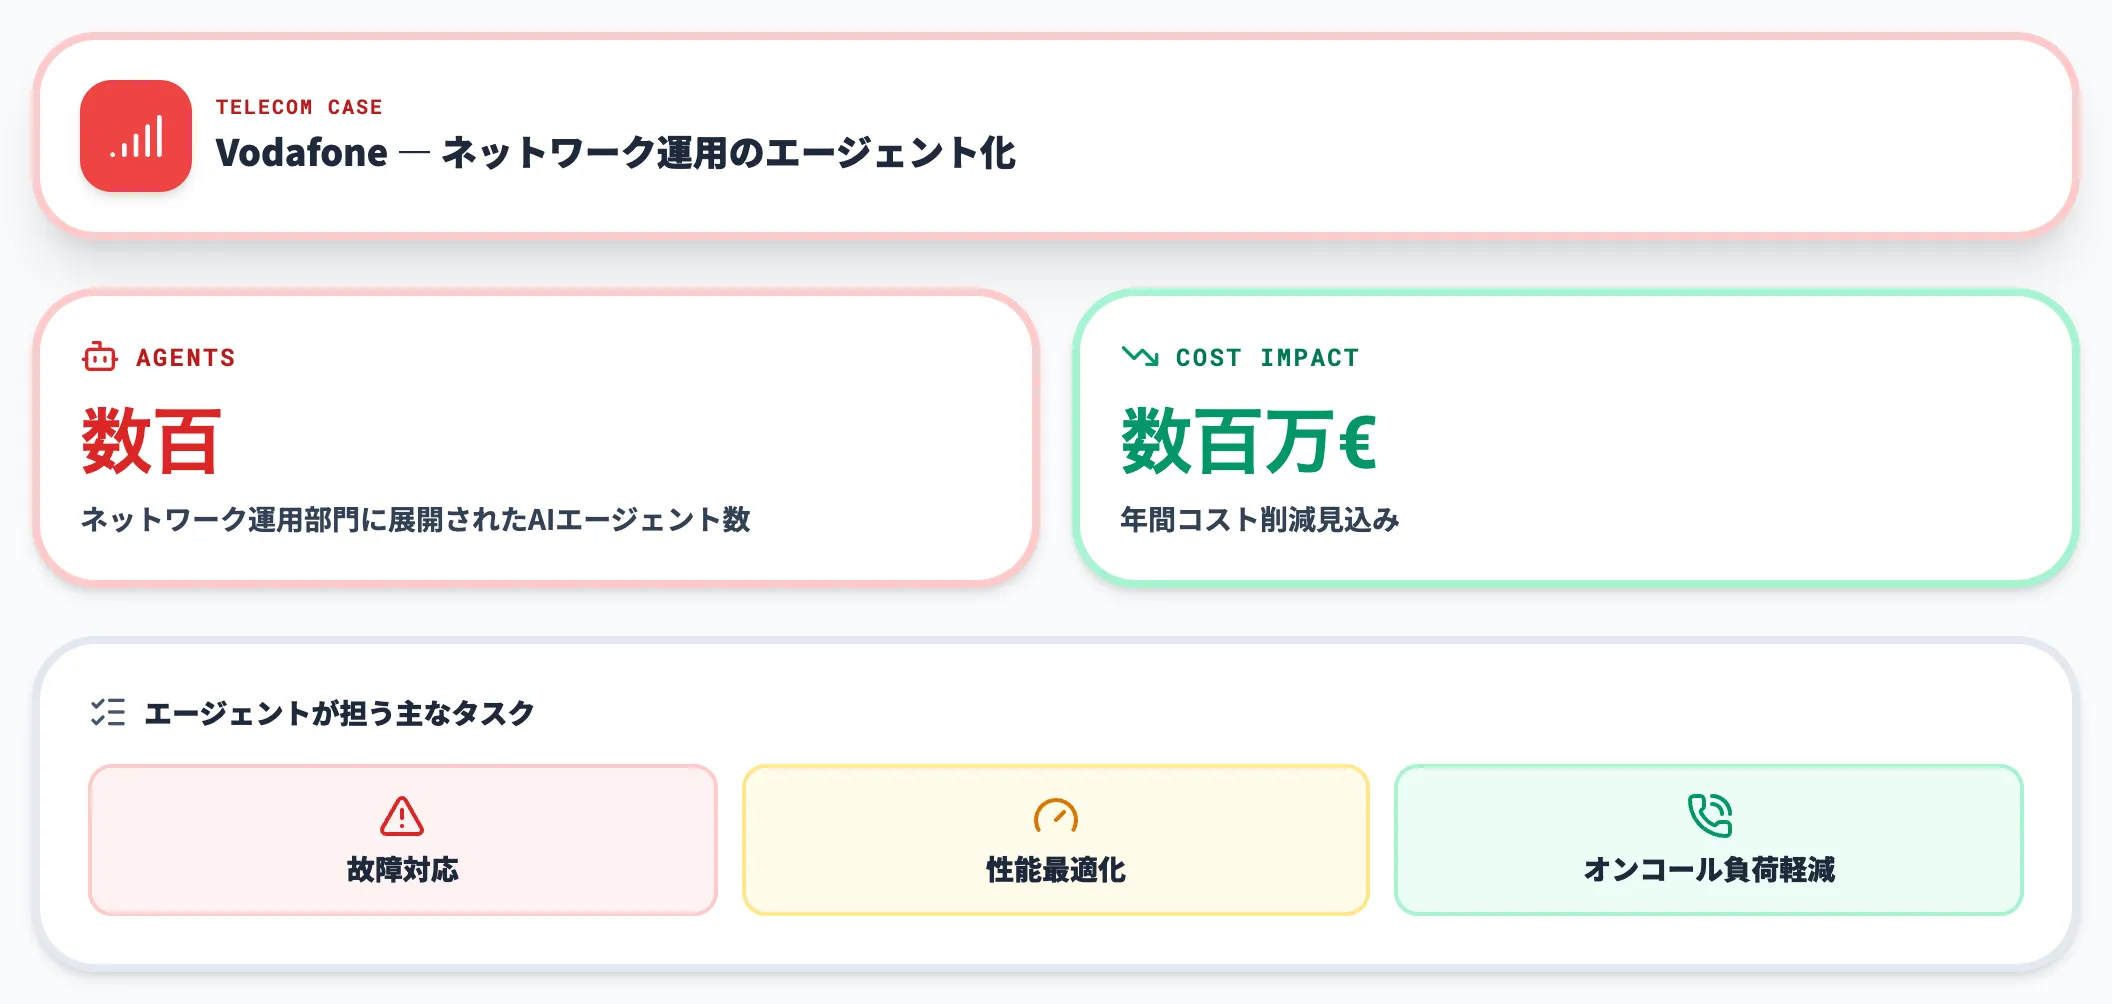Click the green phone call icon
This screenshot has width=2112, height=1004.
(x=1709, y=815)
